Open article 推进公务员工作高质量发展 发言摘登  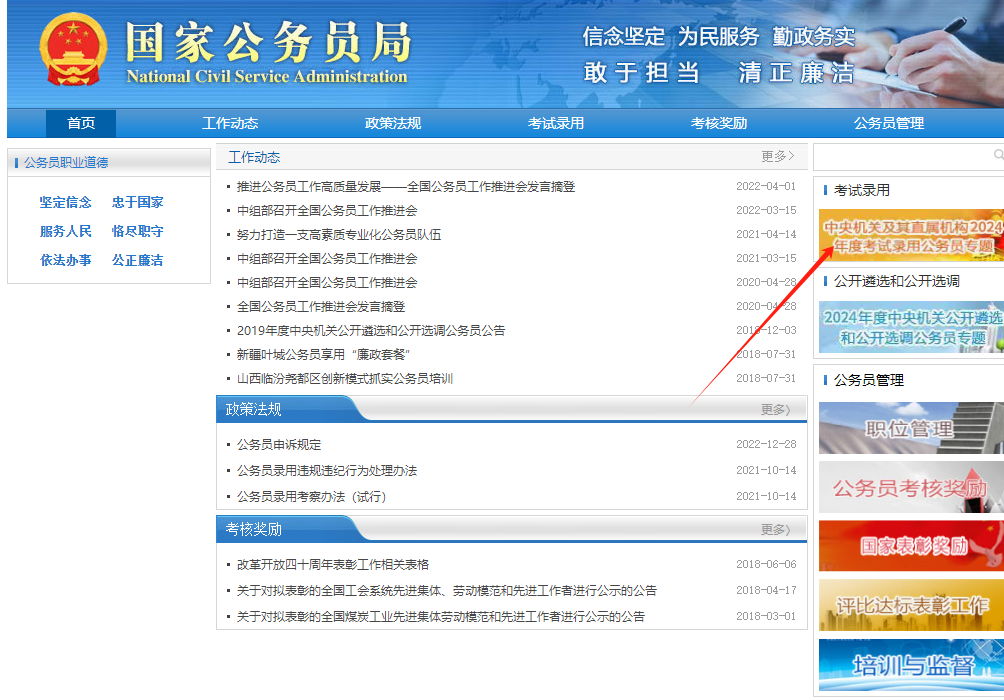pos(406,186)
